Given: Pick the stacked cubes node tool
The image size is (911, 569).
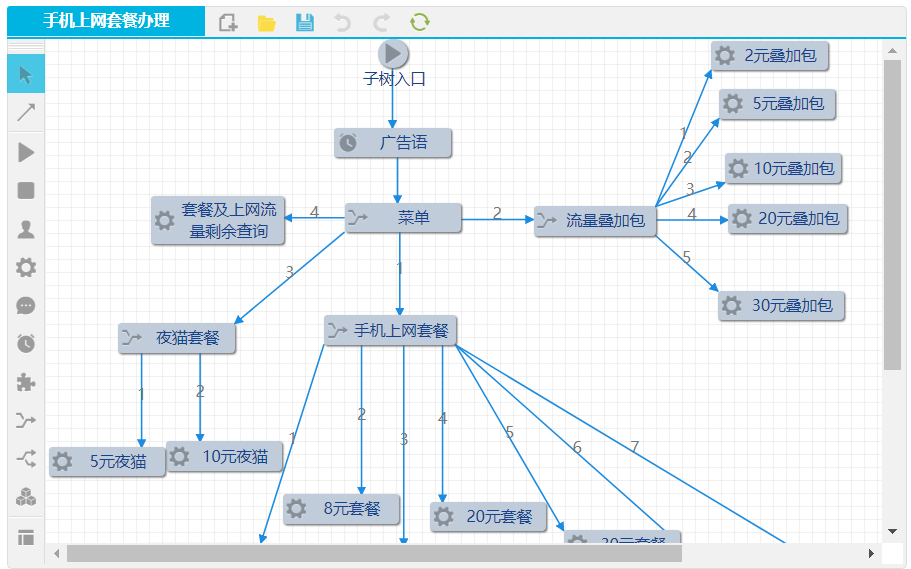Looking at the screenshot, I should [26, 497].
